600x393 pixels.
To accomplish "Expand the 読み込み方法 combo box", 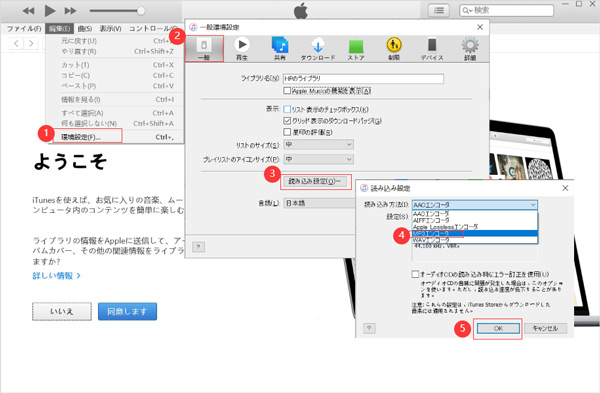I will click(474, 205).
